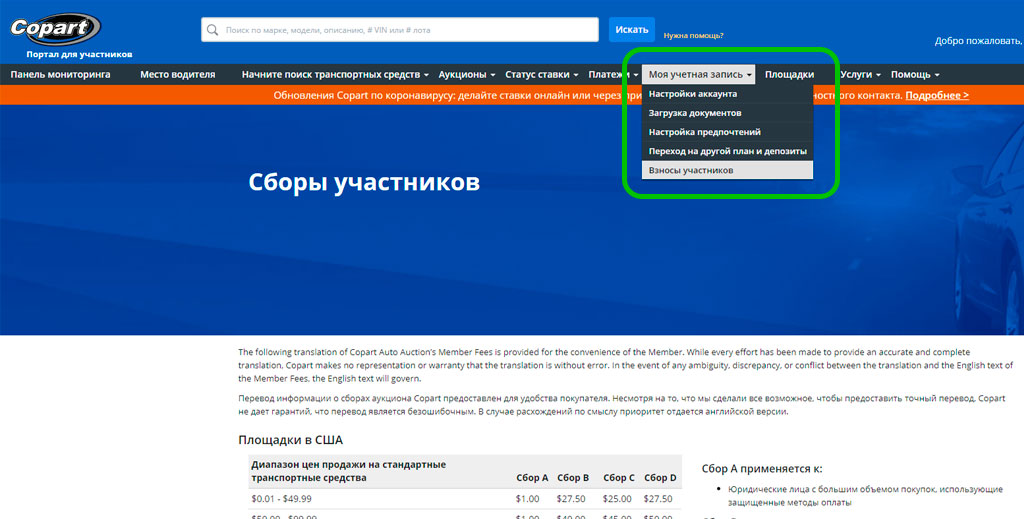Click the Сбор B column header
Viewport: 1024px width, 519px height.
[573, 478]
